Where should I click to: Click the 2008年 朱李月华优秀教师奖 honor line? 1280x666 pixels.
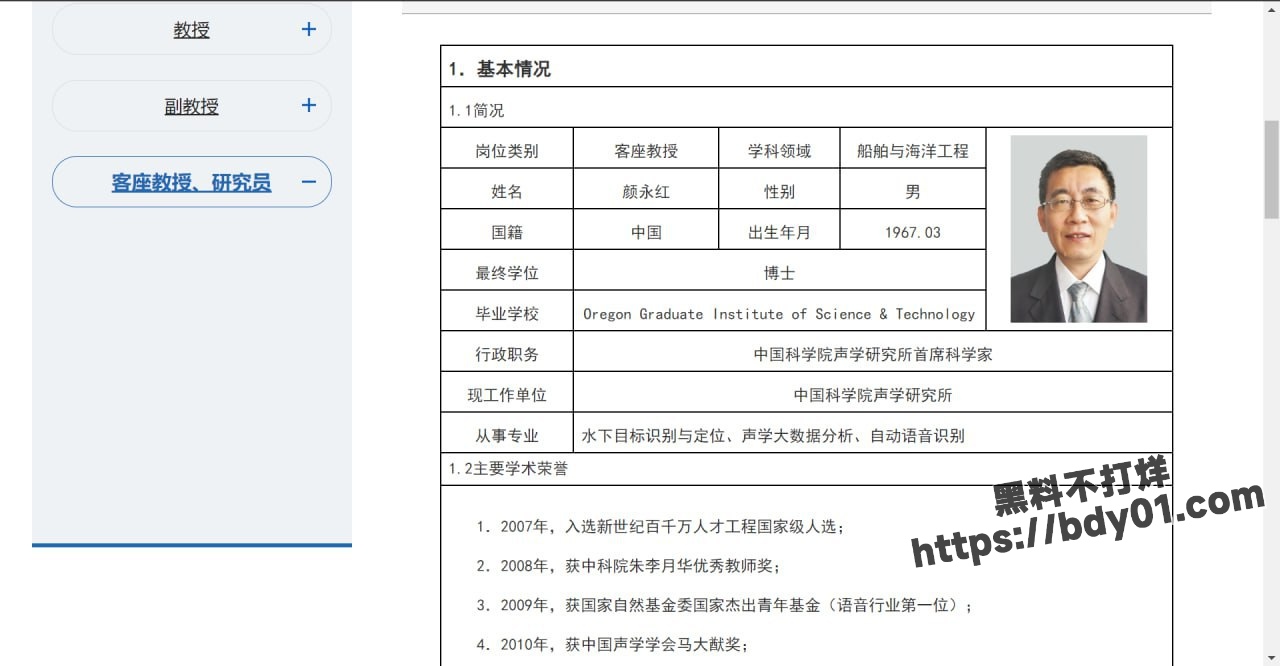coord(628,566)
